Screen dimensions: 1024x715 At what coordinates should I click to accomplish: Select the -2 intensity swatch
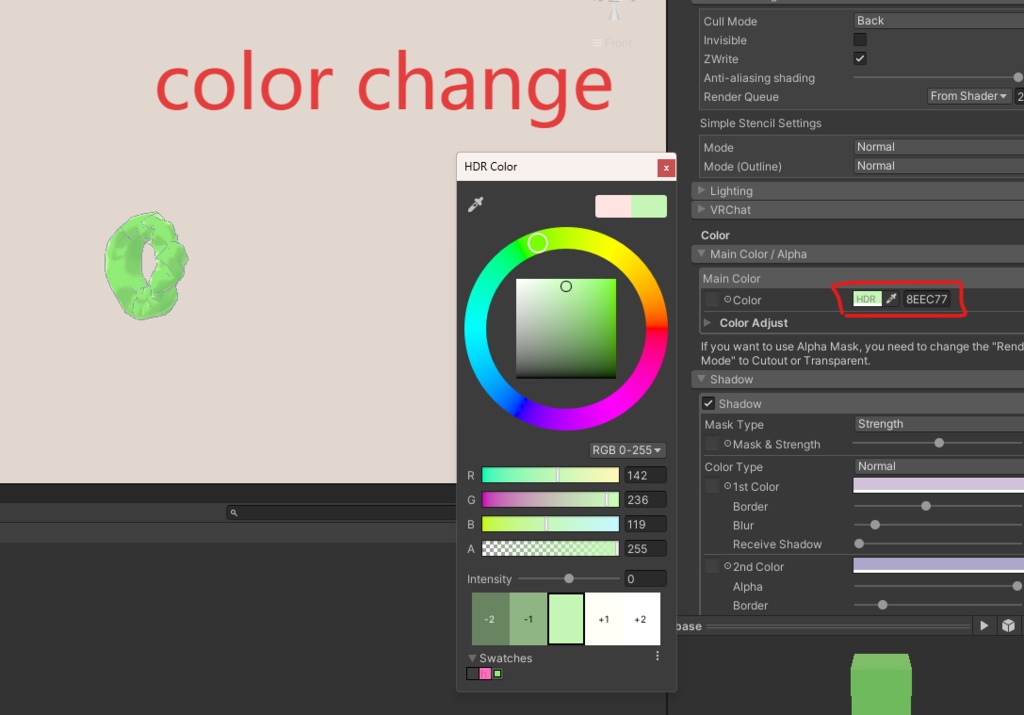coord(490,619)
